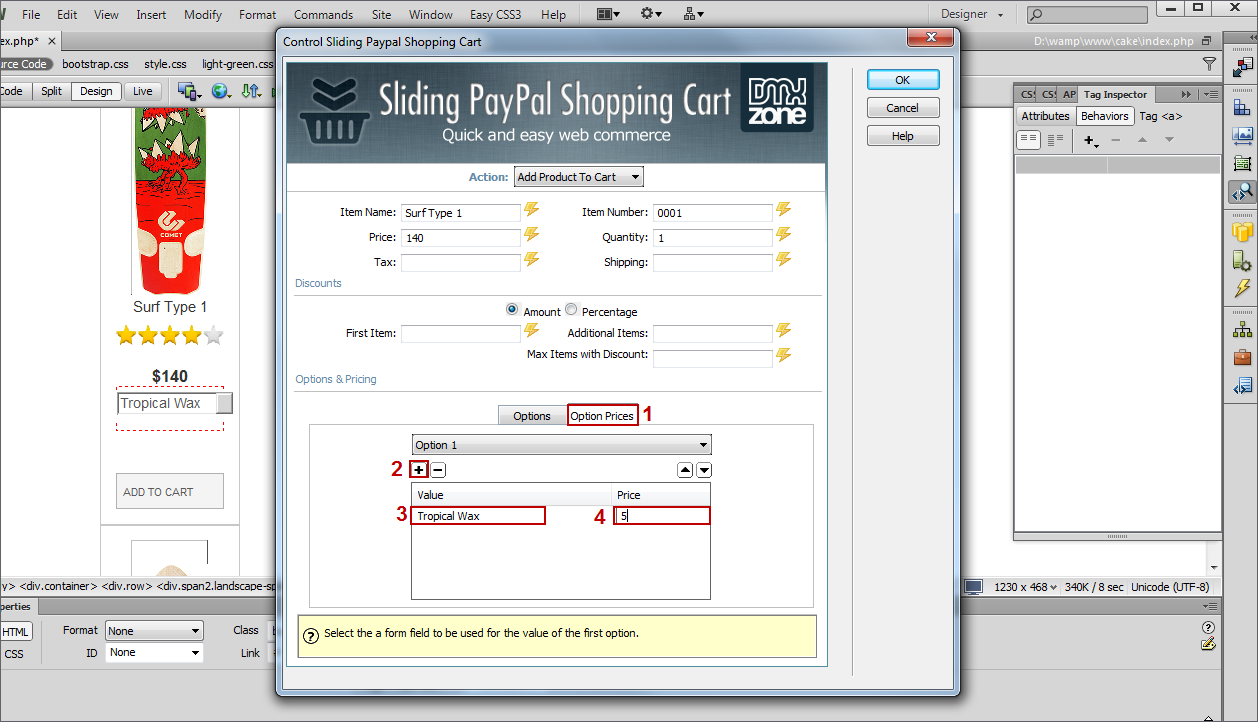Switch to Design view

(97, 91)
